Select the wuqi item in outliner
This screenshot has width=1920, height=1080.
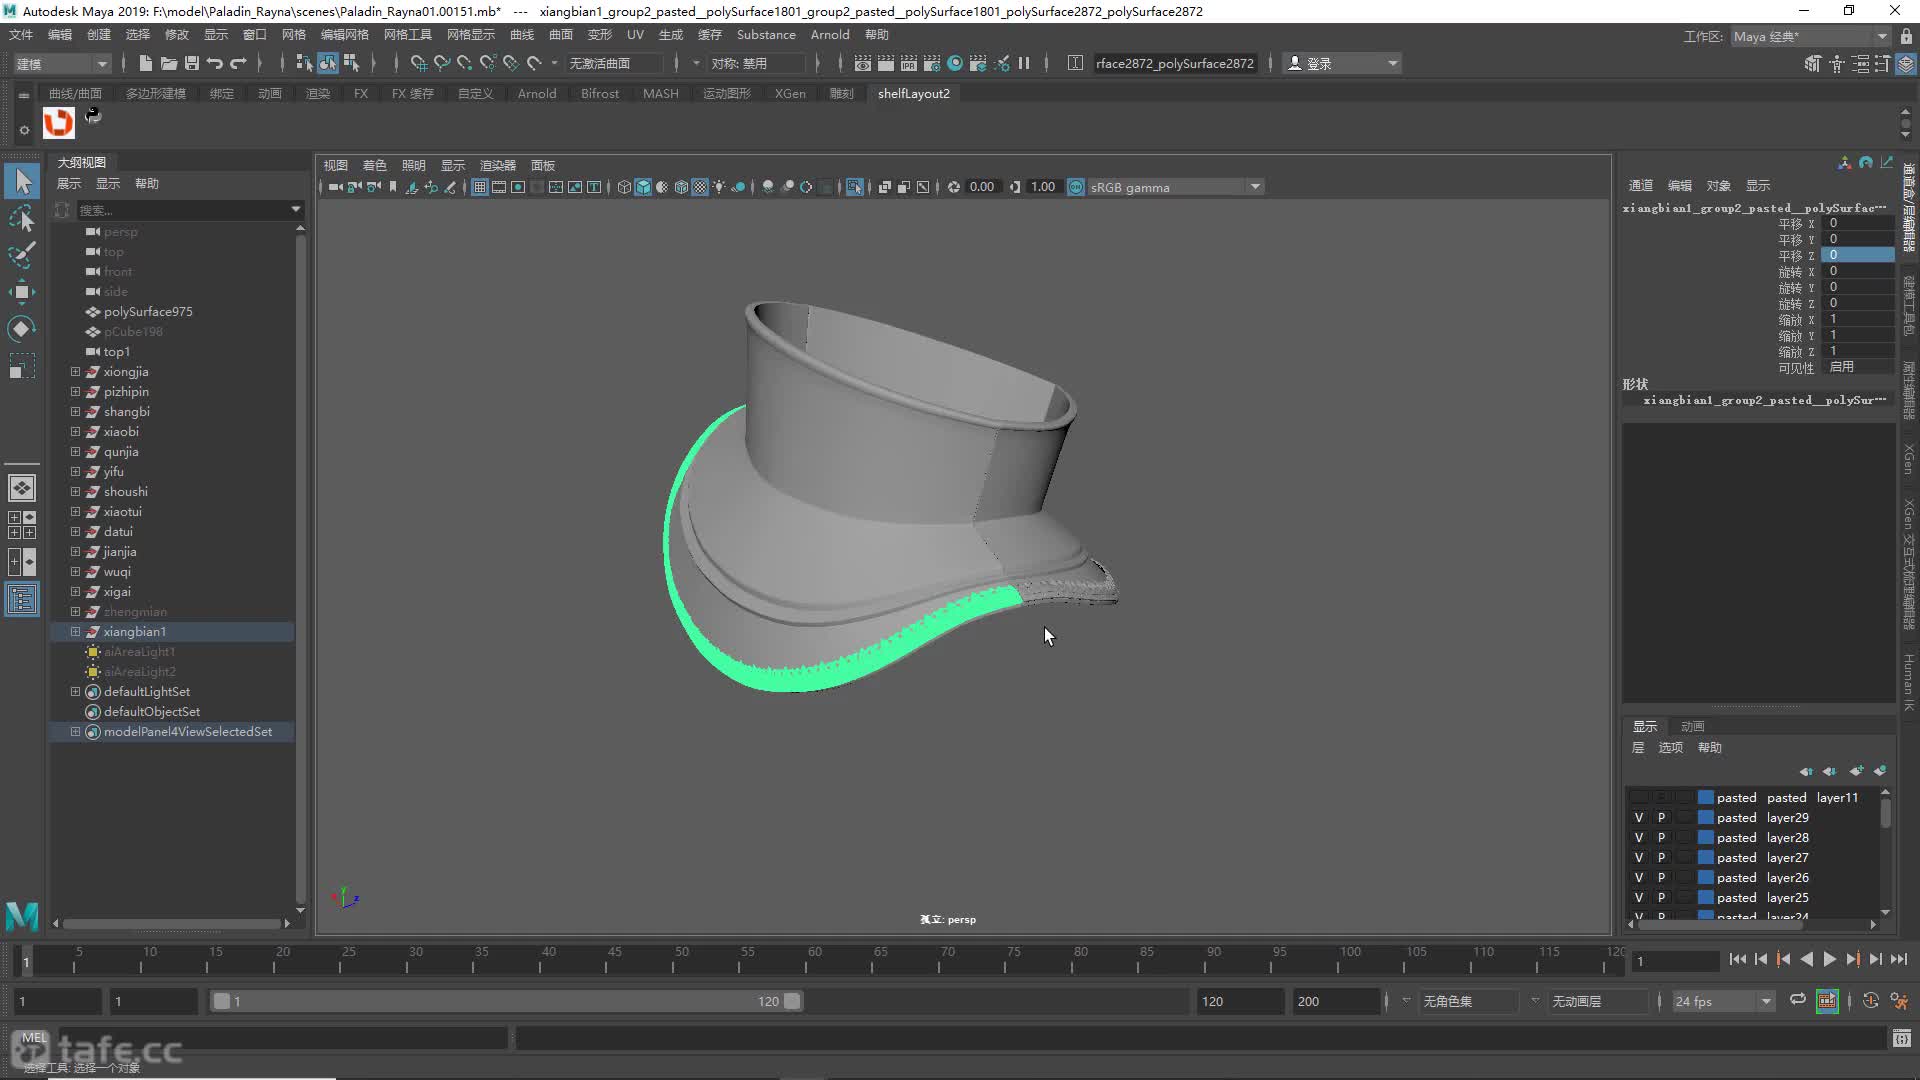click(x=117, y=571)
